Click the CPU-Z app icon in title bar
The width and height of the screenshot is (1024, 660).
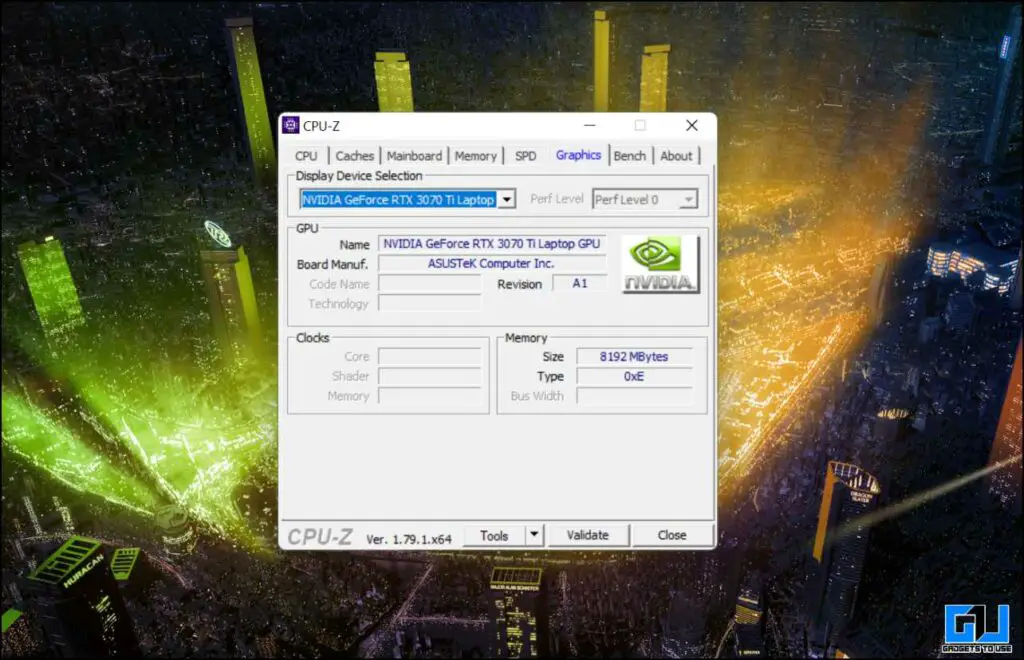tap(291, 125)
